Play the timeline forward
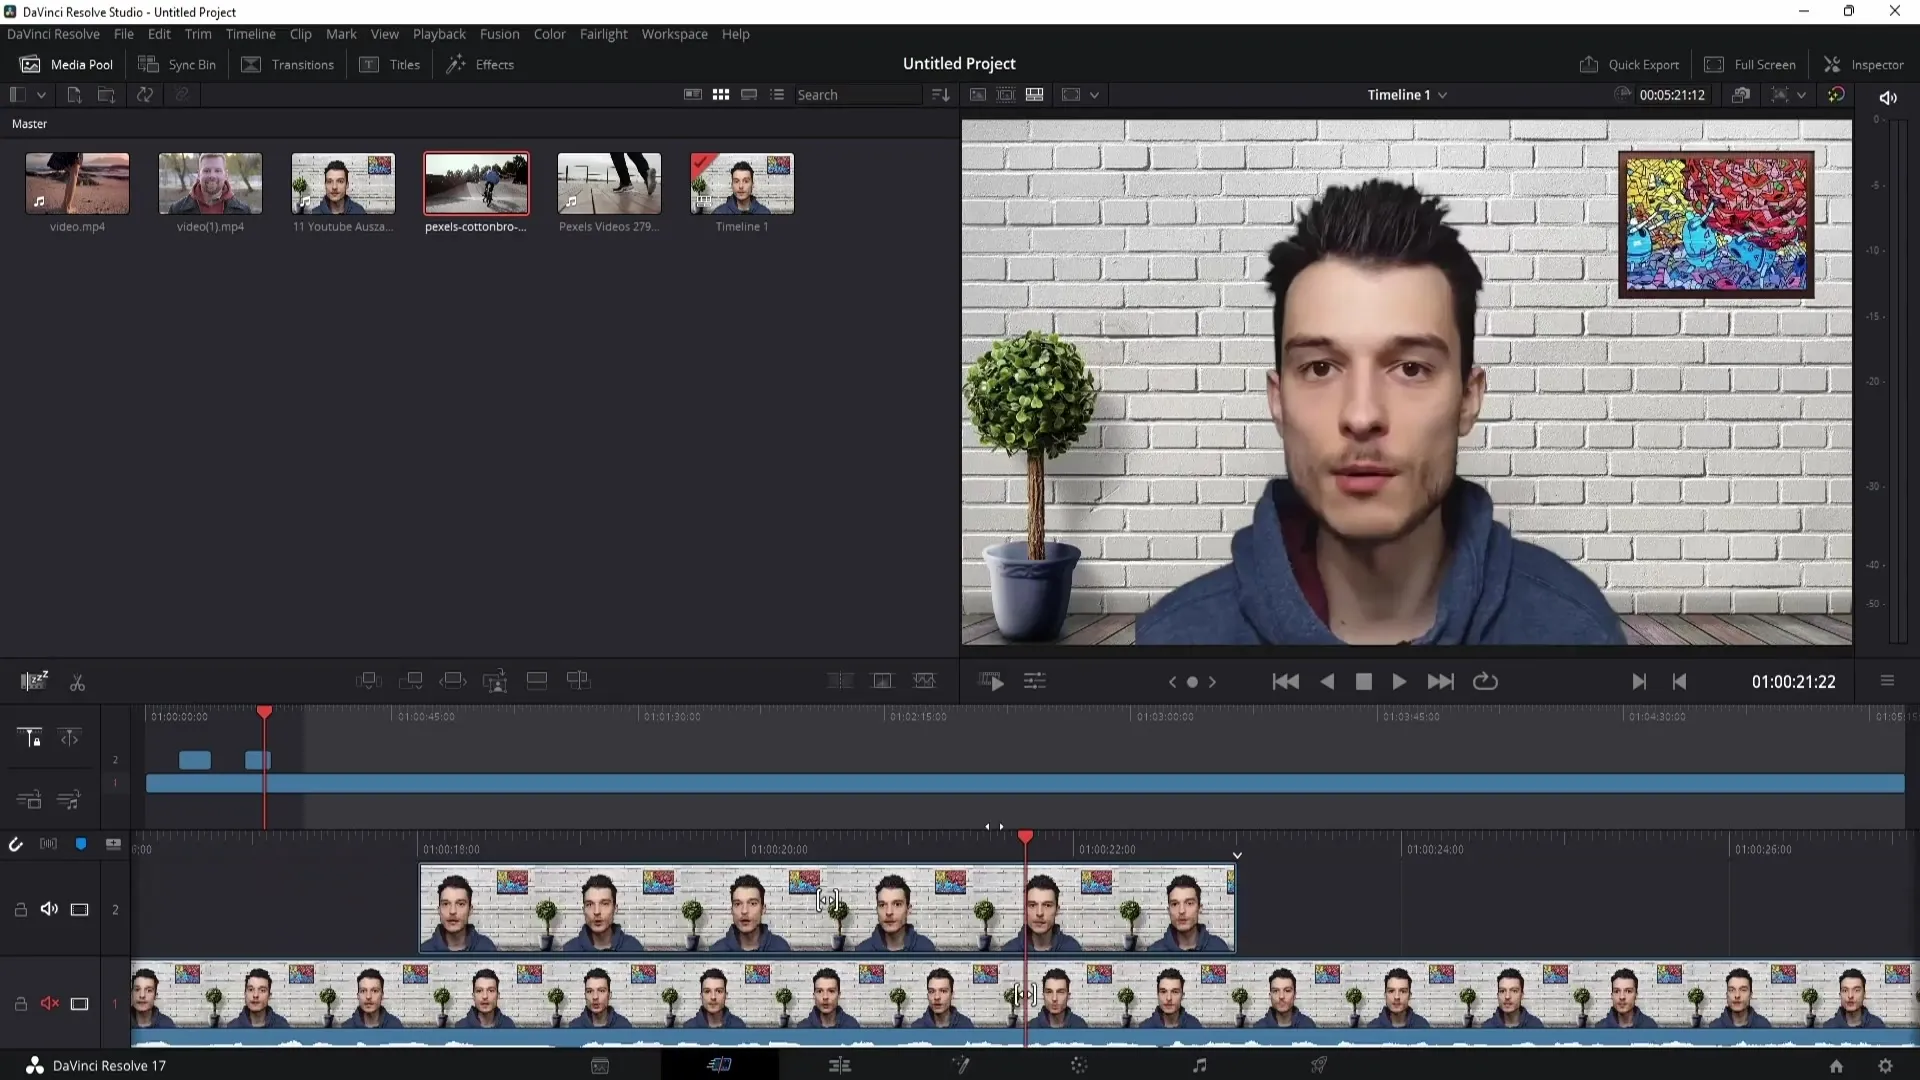The width and height of the screenshot is (1920, 1080). (1399, 681)
